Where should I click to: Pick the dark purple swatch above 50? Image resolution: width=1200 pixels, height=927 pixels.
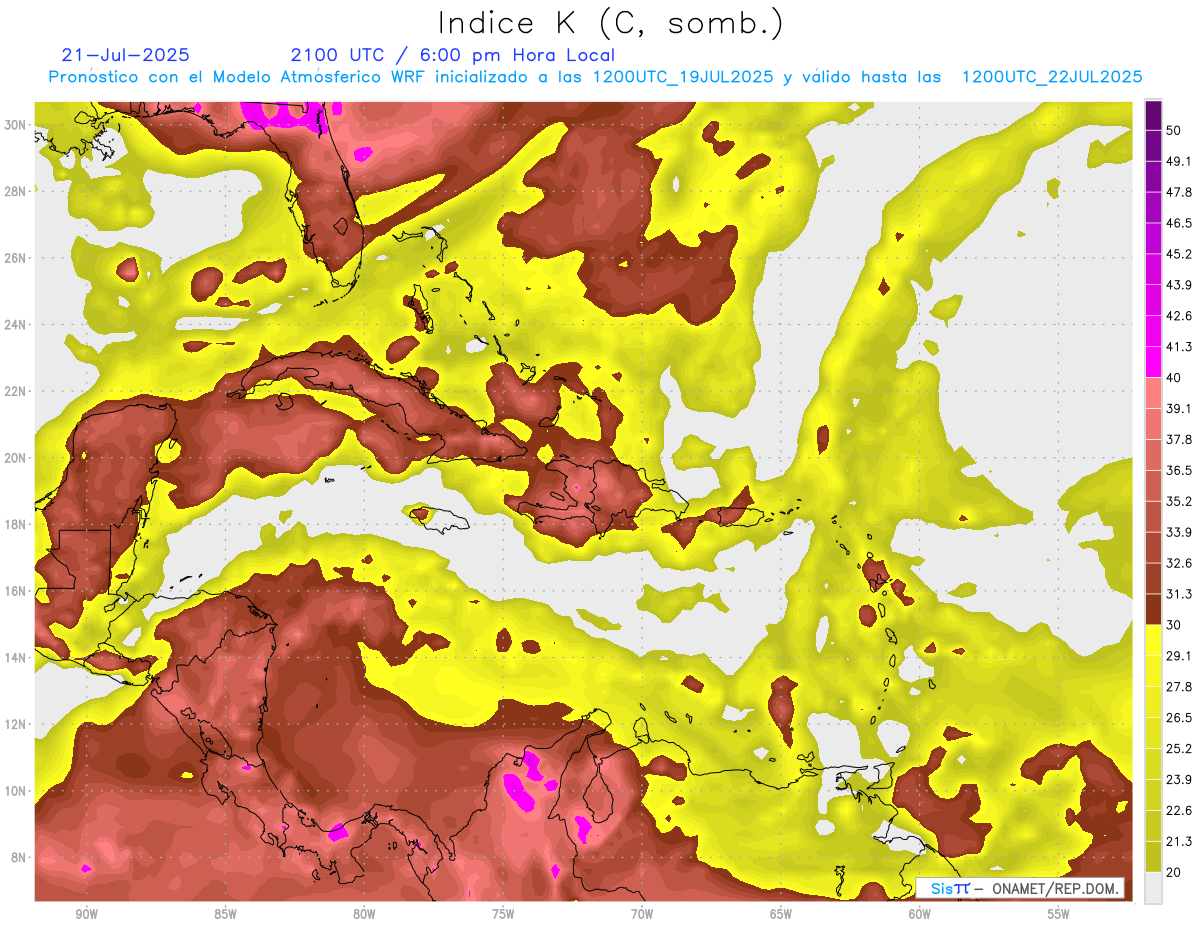click(1153, 115)
